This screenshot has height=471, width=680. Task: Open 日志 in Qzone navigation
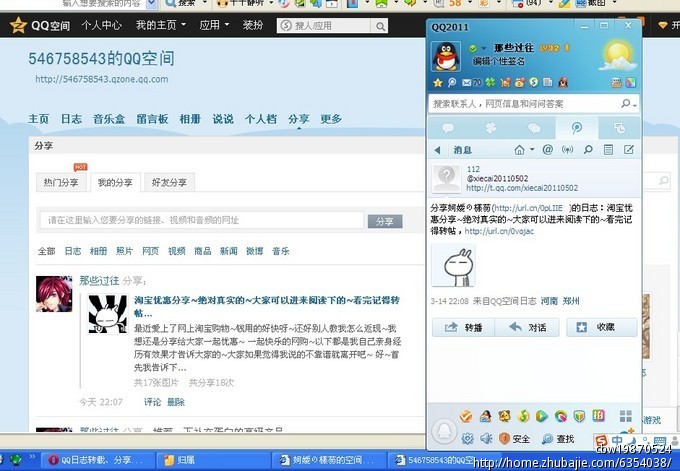point(71,119)
